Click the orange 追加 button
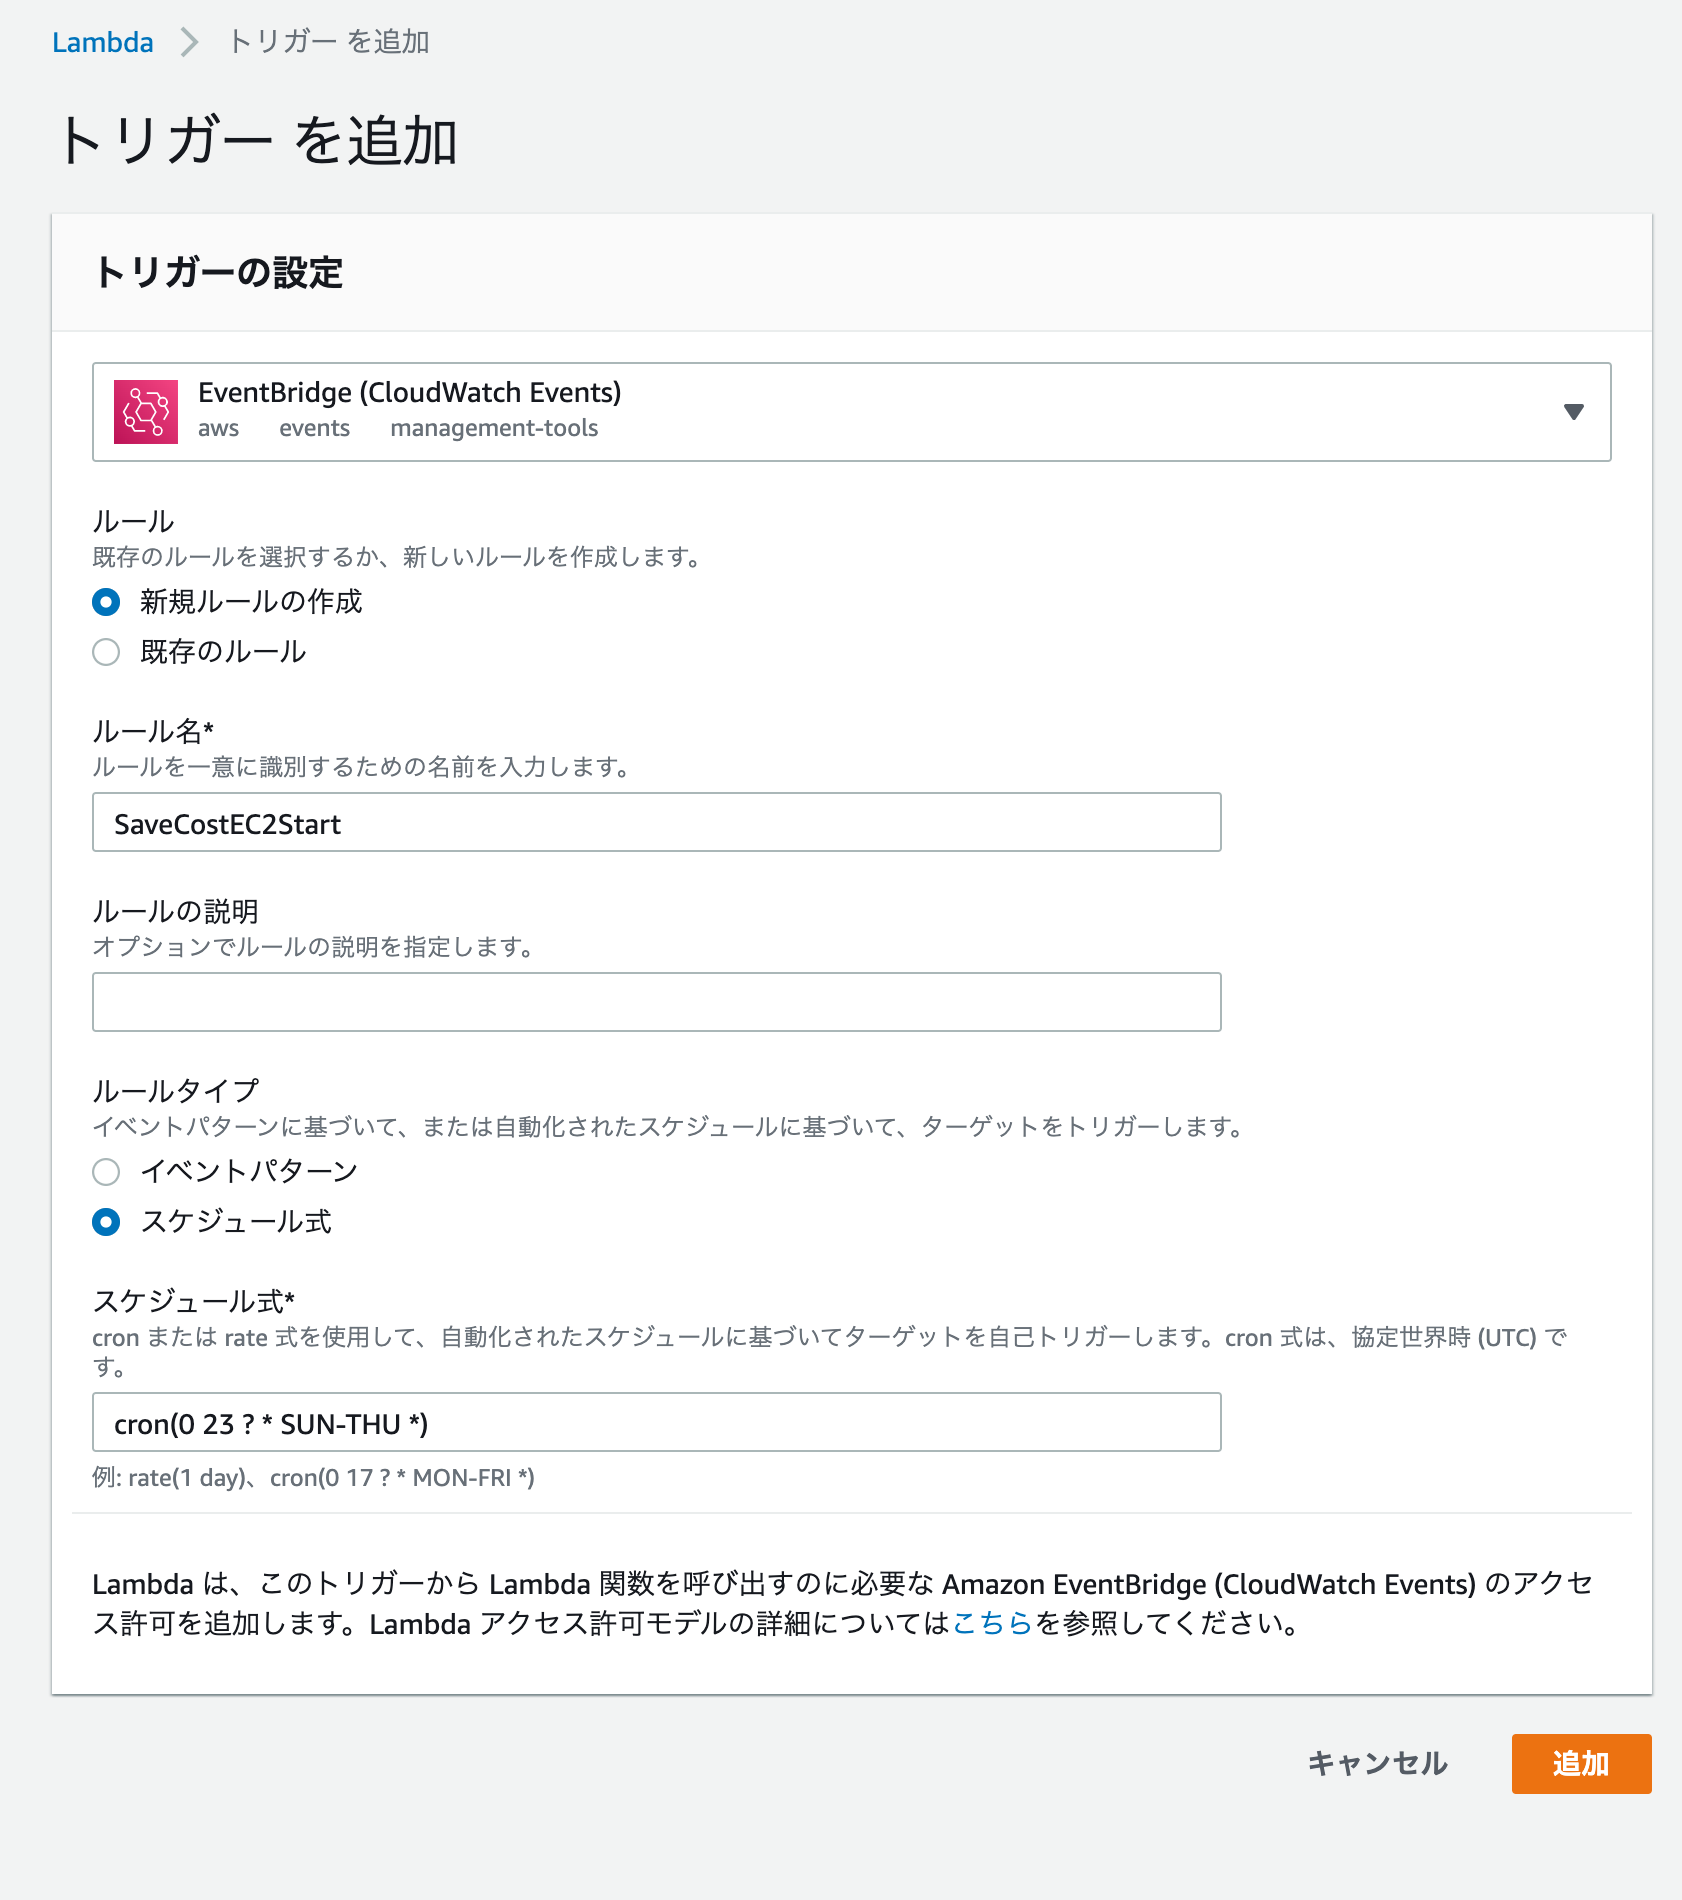Image resolution: width=1682 pixels, height=1900 pixels. point(1581,1764)
